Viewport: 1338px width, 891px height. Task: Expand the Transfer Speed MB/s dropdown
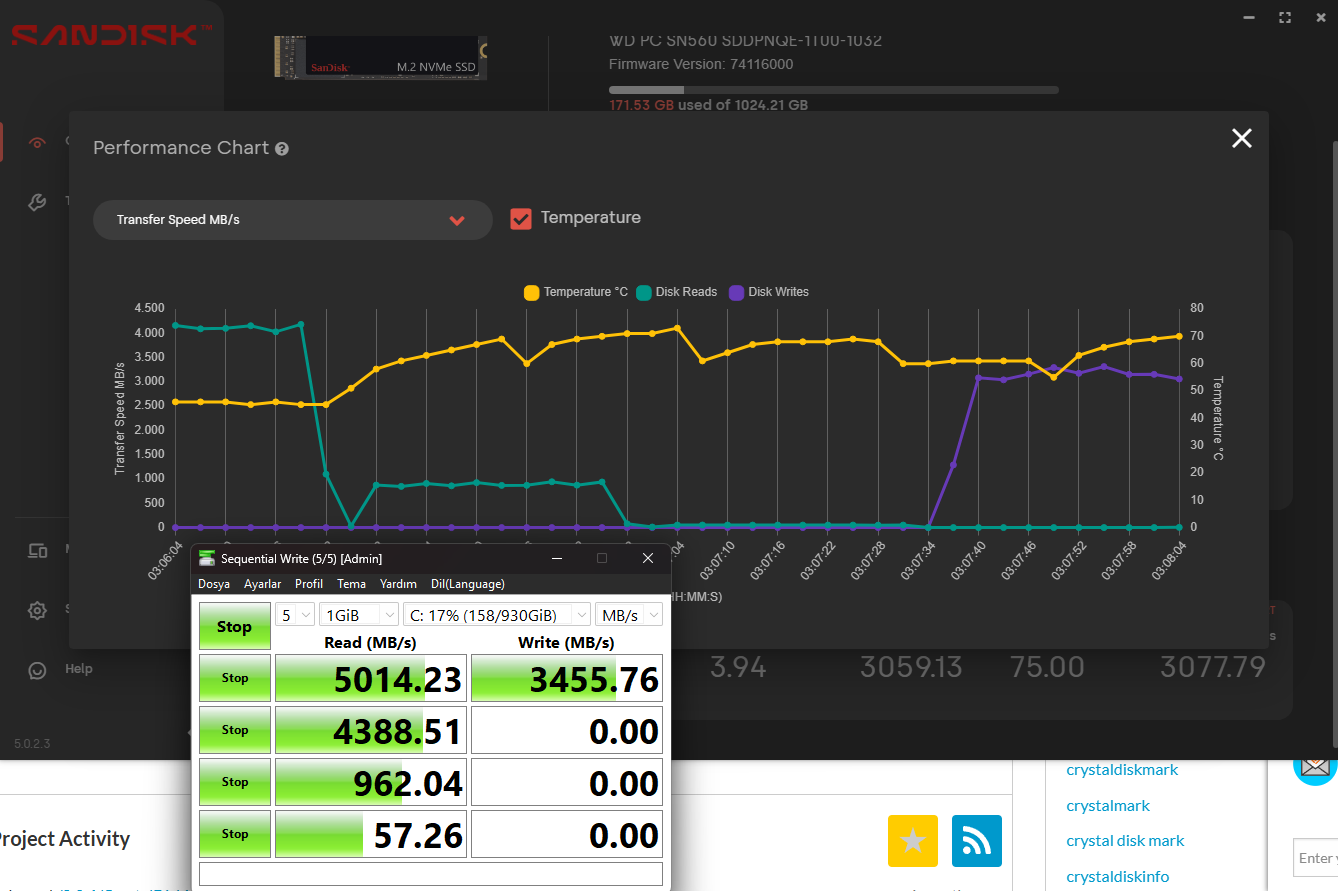tap(292, 220)
